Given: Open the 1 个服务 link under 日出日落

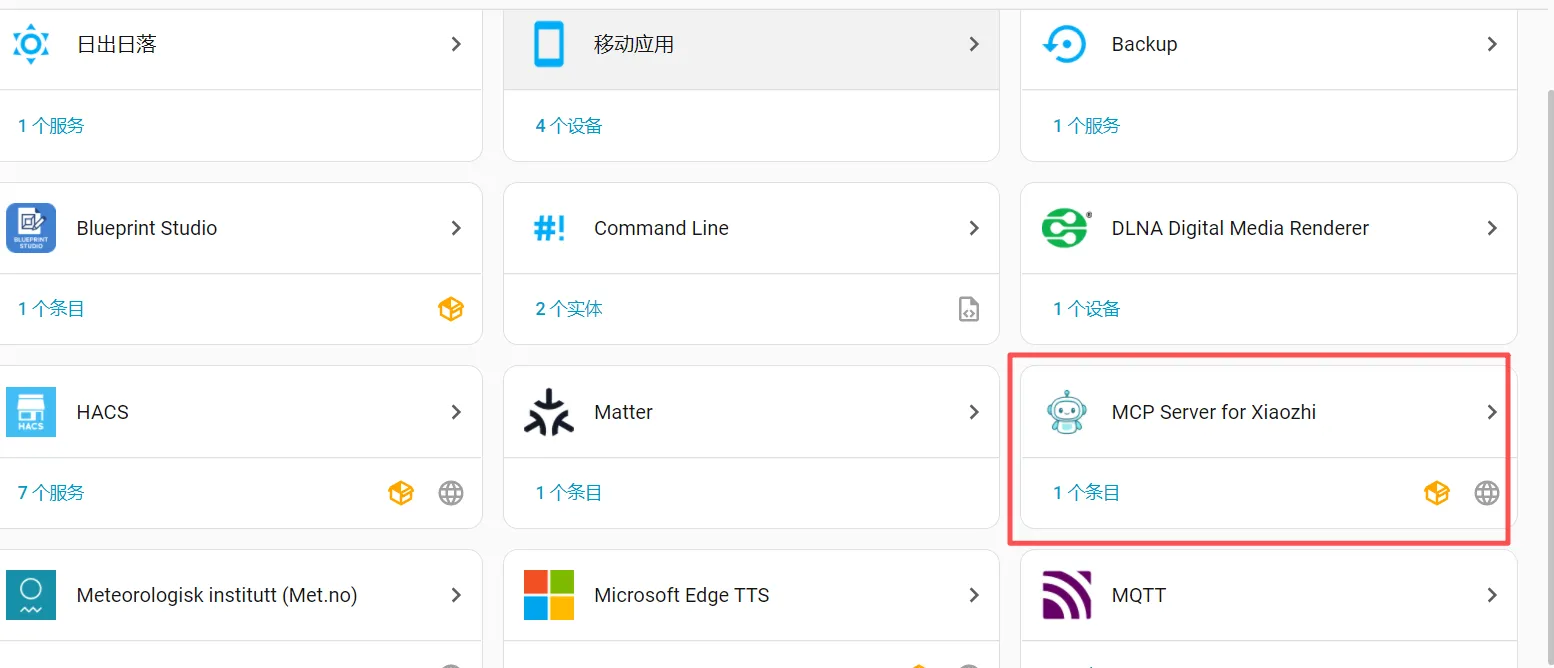Looking at the screenshot, I should pos(51,126).
